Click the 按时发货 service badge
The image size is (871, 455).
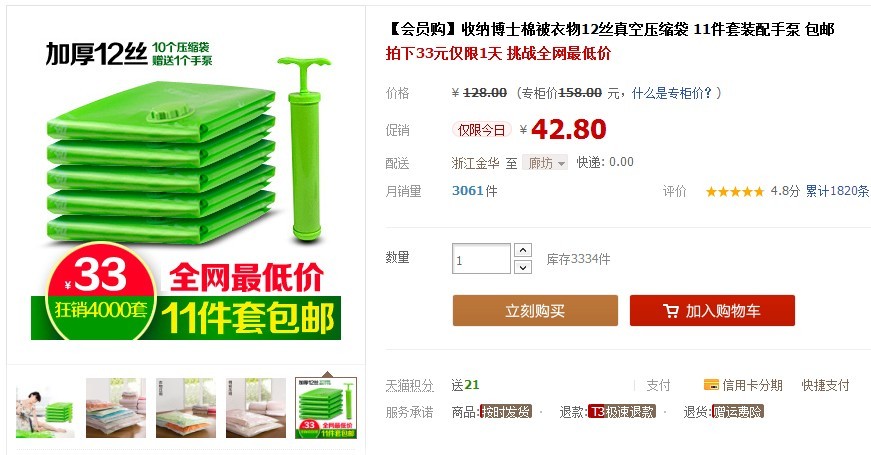click(506, 412)
